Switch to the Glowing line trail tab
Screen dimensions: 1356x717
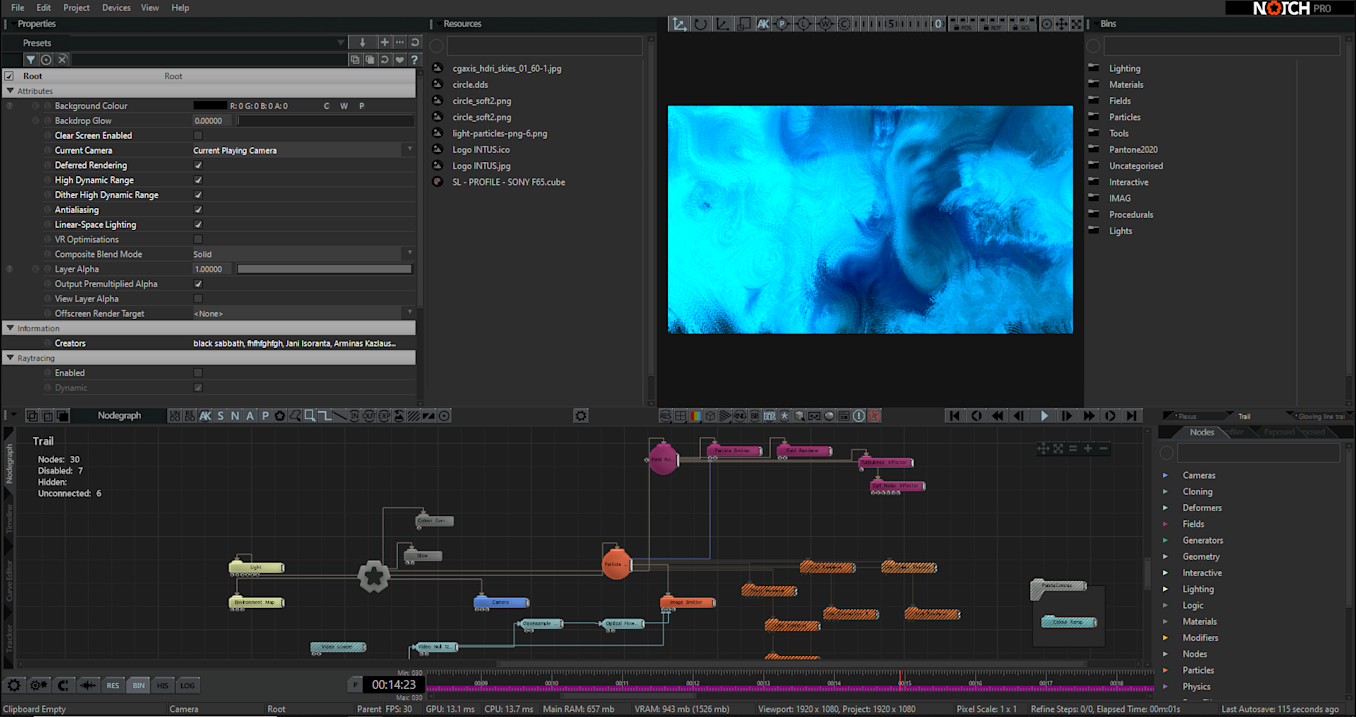[x=1320, y=416]
